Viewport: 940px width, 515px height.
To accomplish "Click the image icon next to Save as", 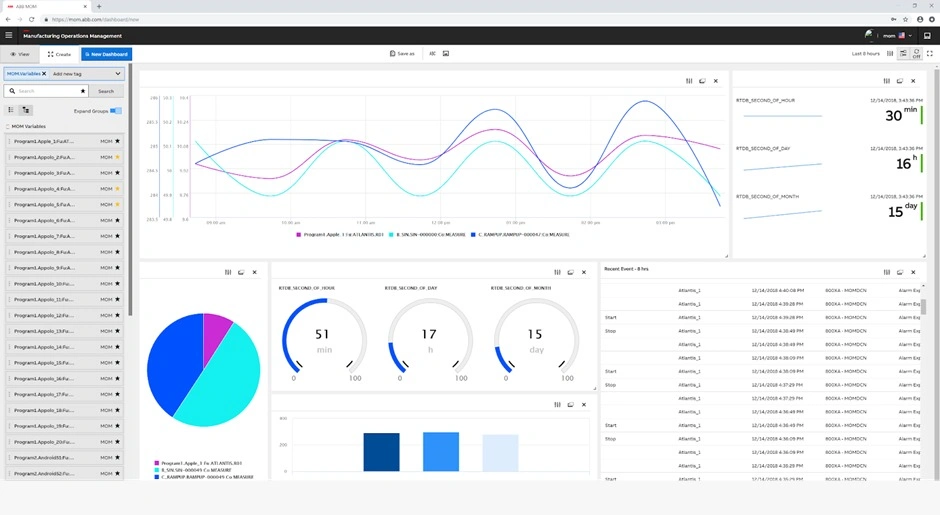I will (x=446, y=53).
